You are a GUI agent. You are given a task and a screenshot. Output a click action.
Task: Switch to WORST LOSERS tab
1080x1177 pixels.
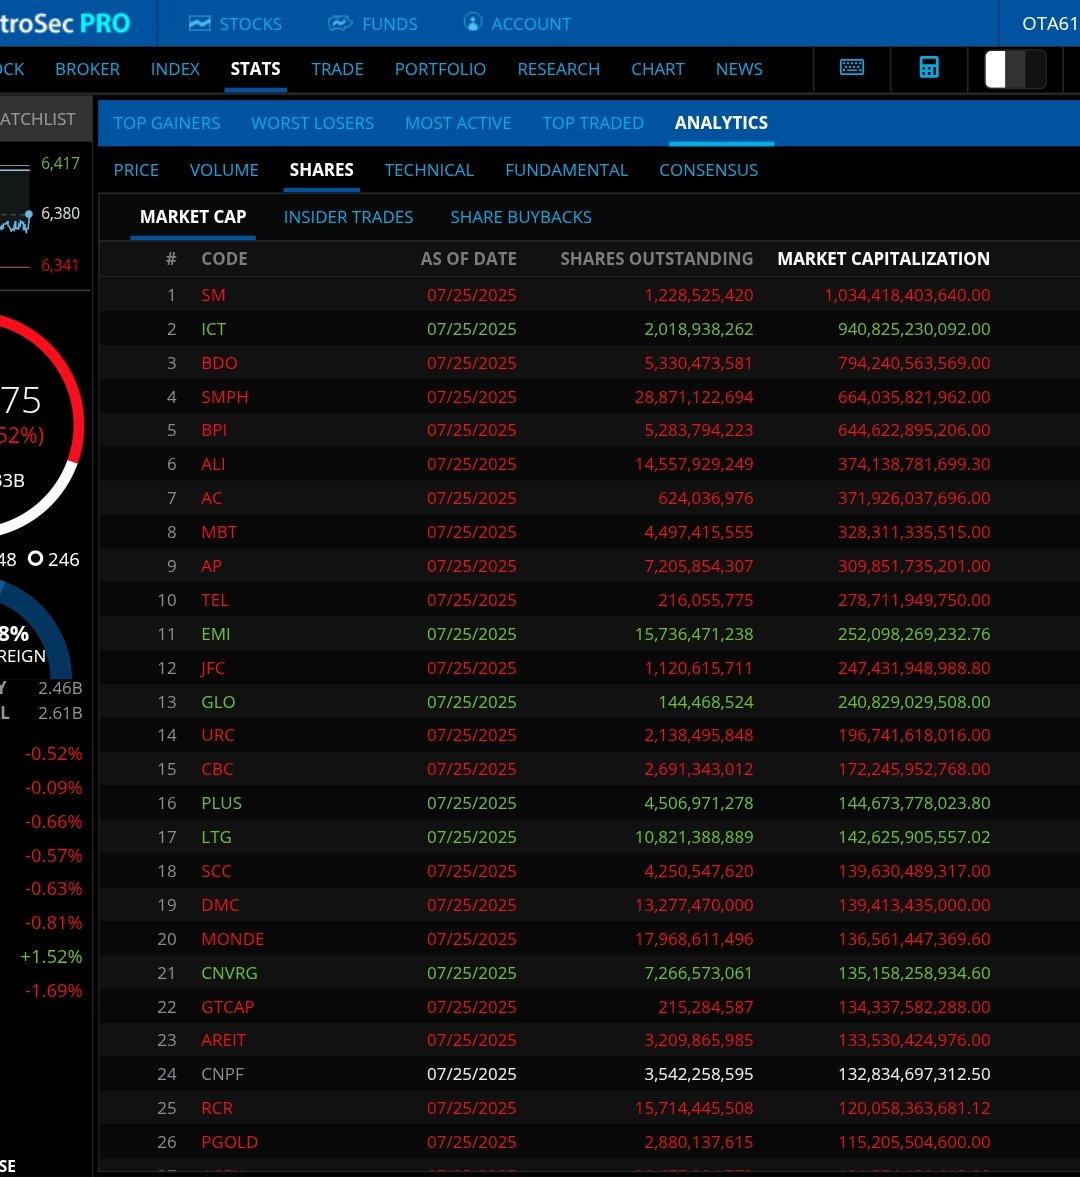[312, 123]
